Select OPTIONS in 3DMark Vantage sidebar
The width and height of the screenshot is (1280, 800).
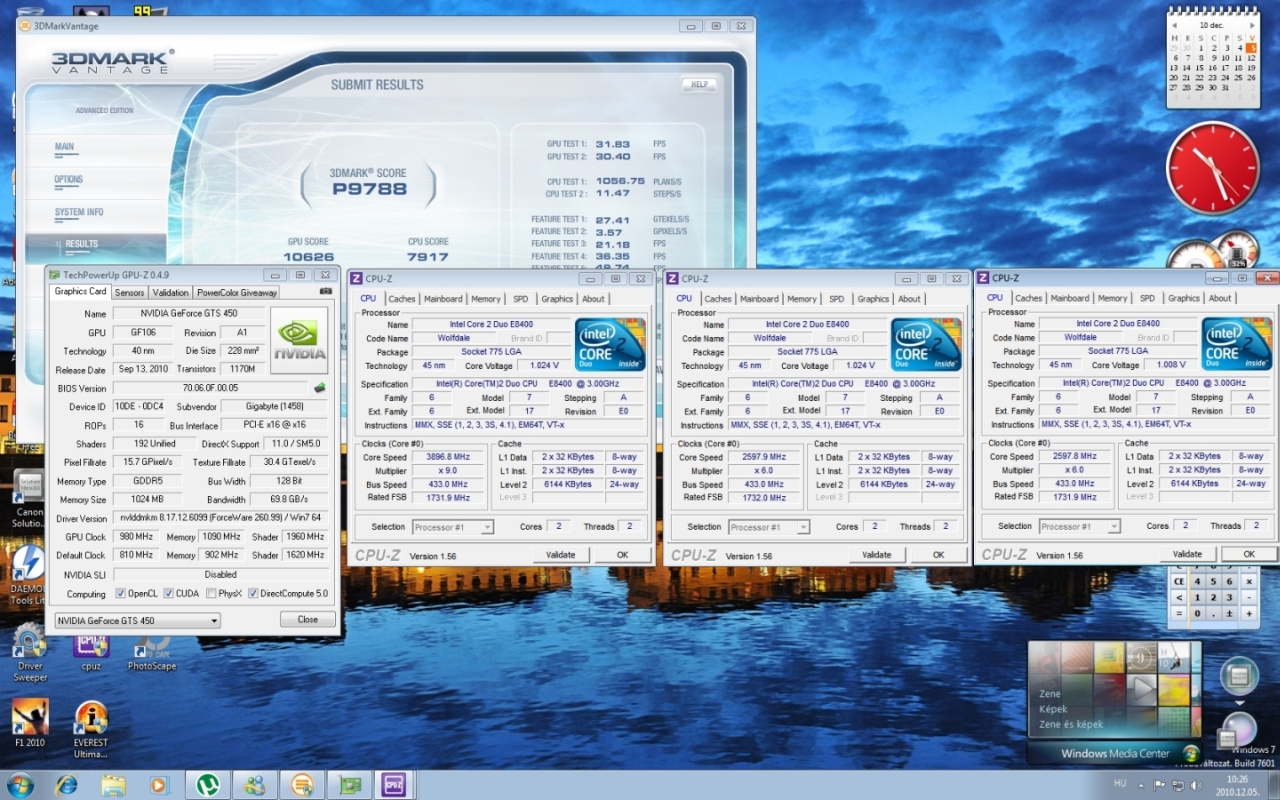click(69, 180)
